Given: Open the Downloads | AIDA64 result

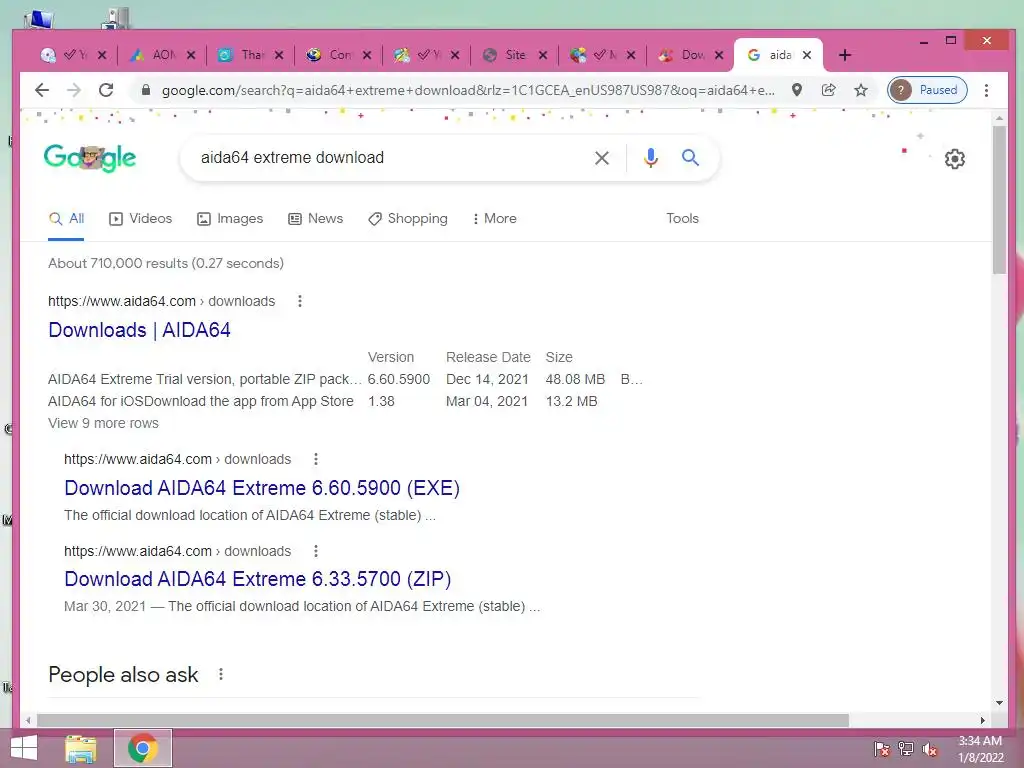Looking at the screenshot, I should (x=139, y=330).
